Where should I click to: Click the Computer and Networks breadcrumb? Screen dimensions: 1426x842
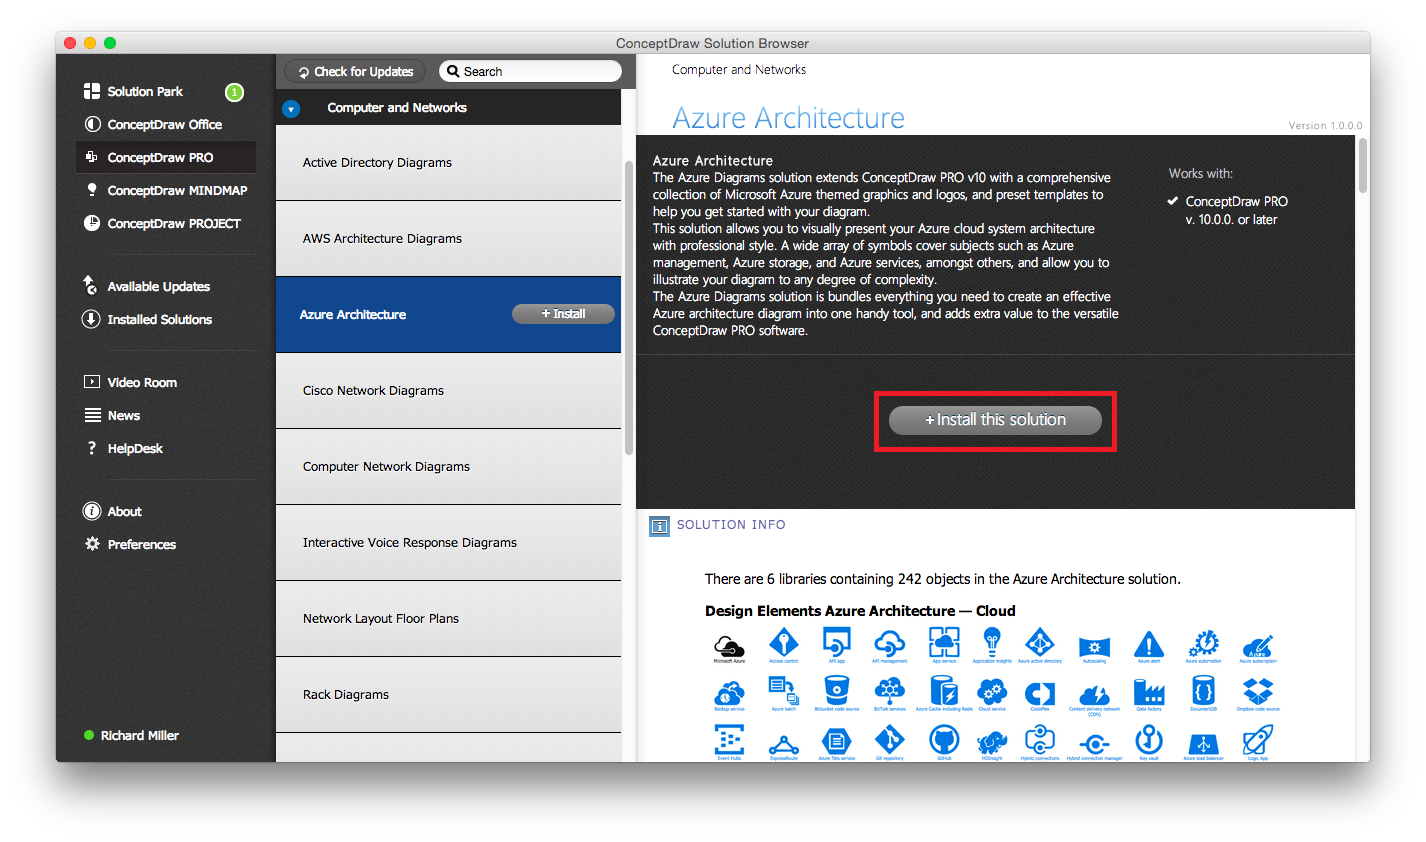point(739,70)
